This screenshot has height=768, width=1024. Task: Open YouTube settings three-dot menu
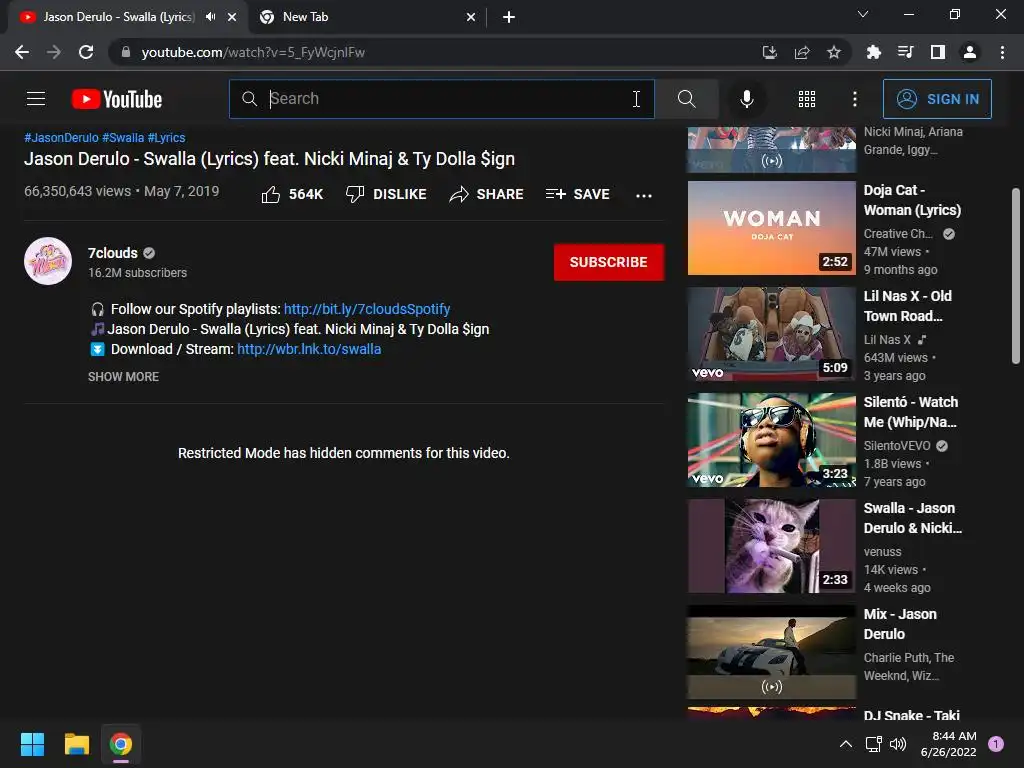point(854,99)
